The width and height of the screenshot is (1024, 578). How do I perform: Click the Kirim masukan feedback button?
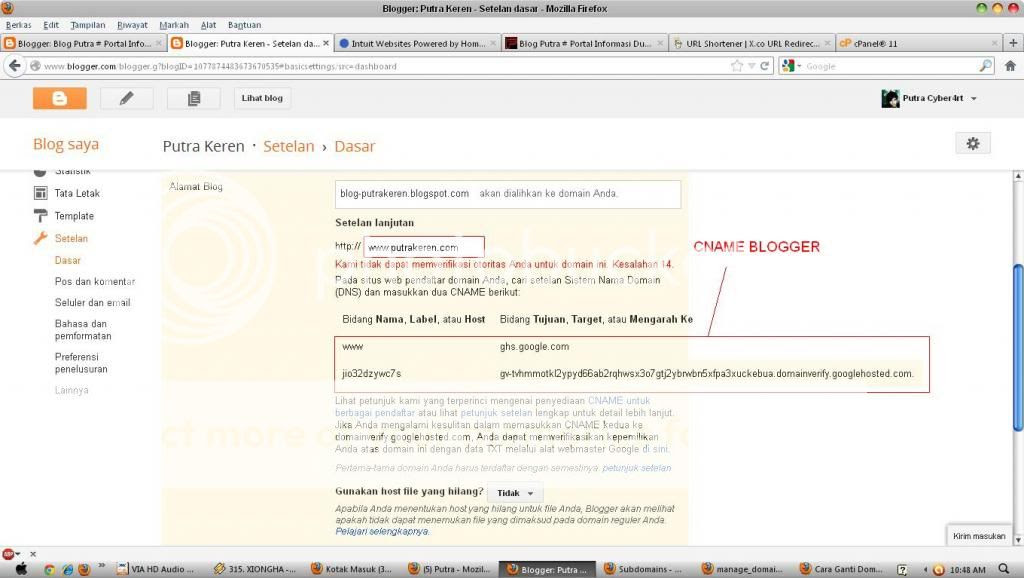coord(978,536)
